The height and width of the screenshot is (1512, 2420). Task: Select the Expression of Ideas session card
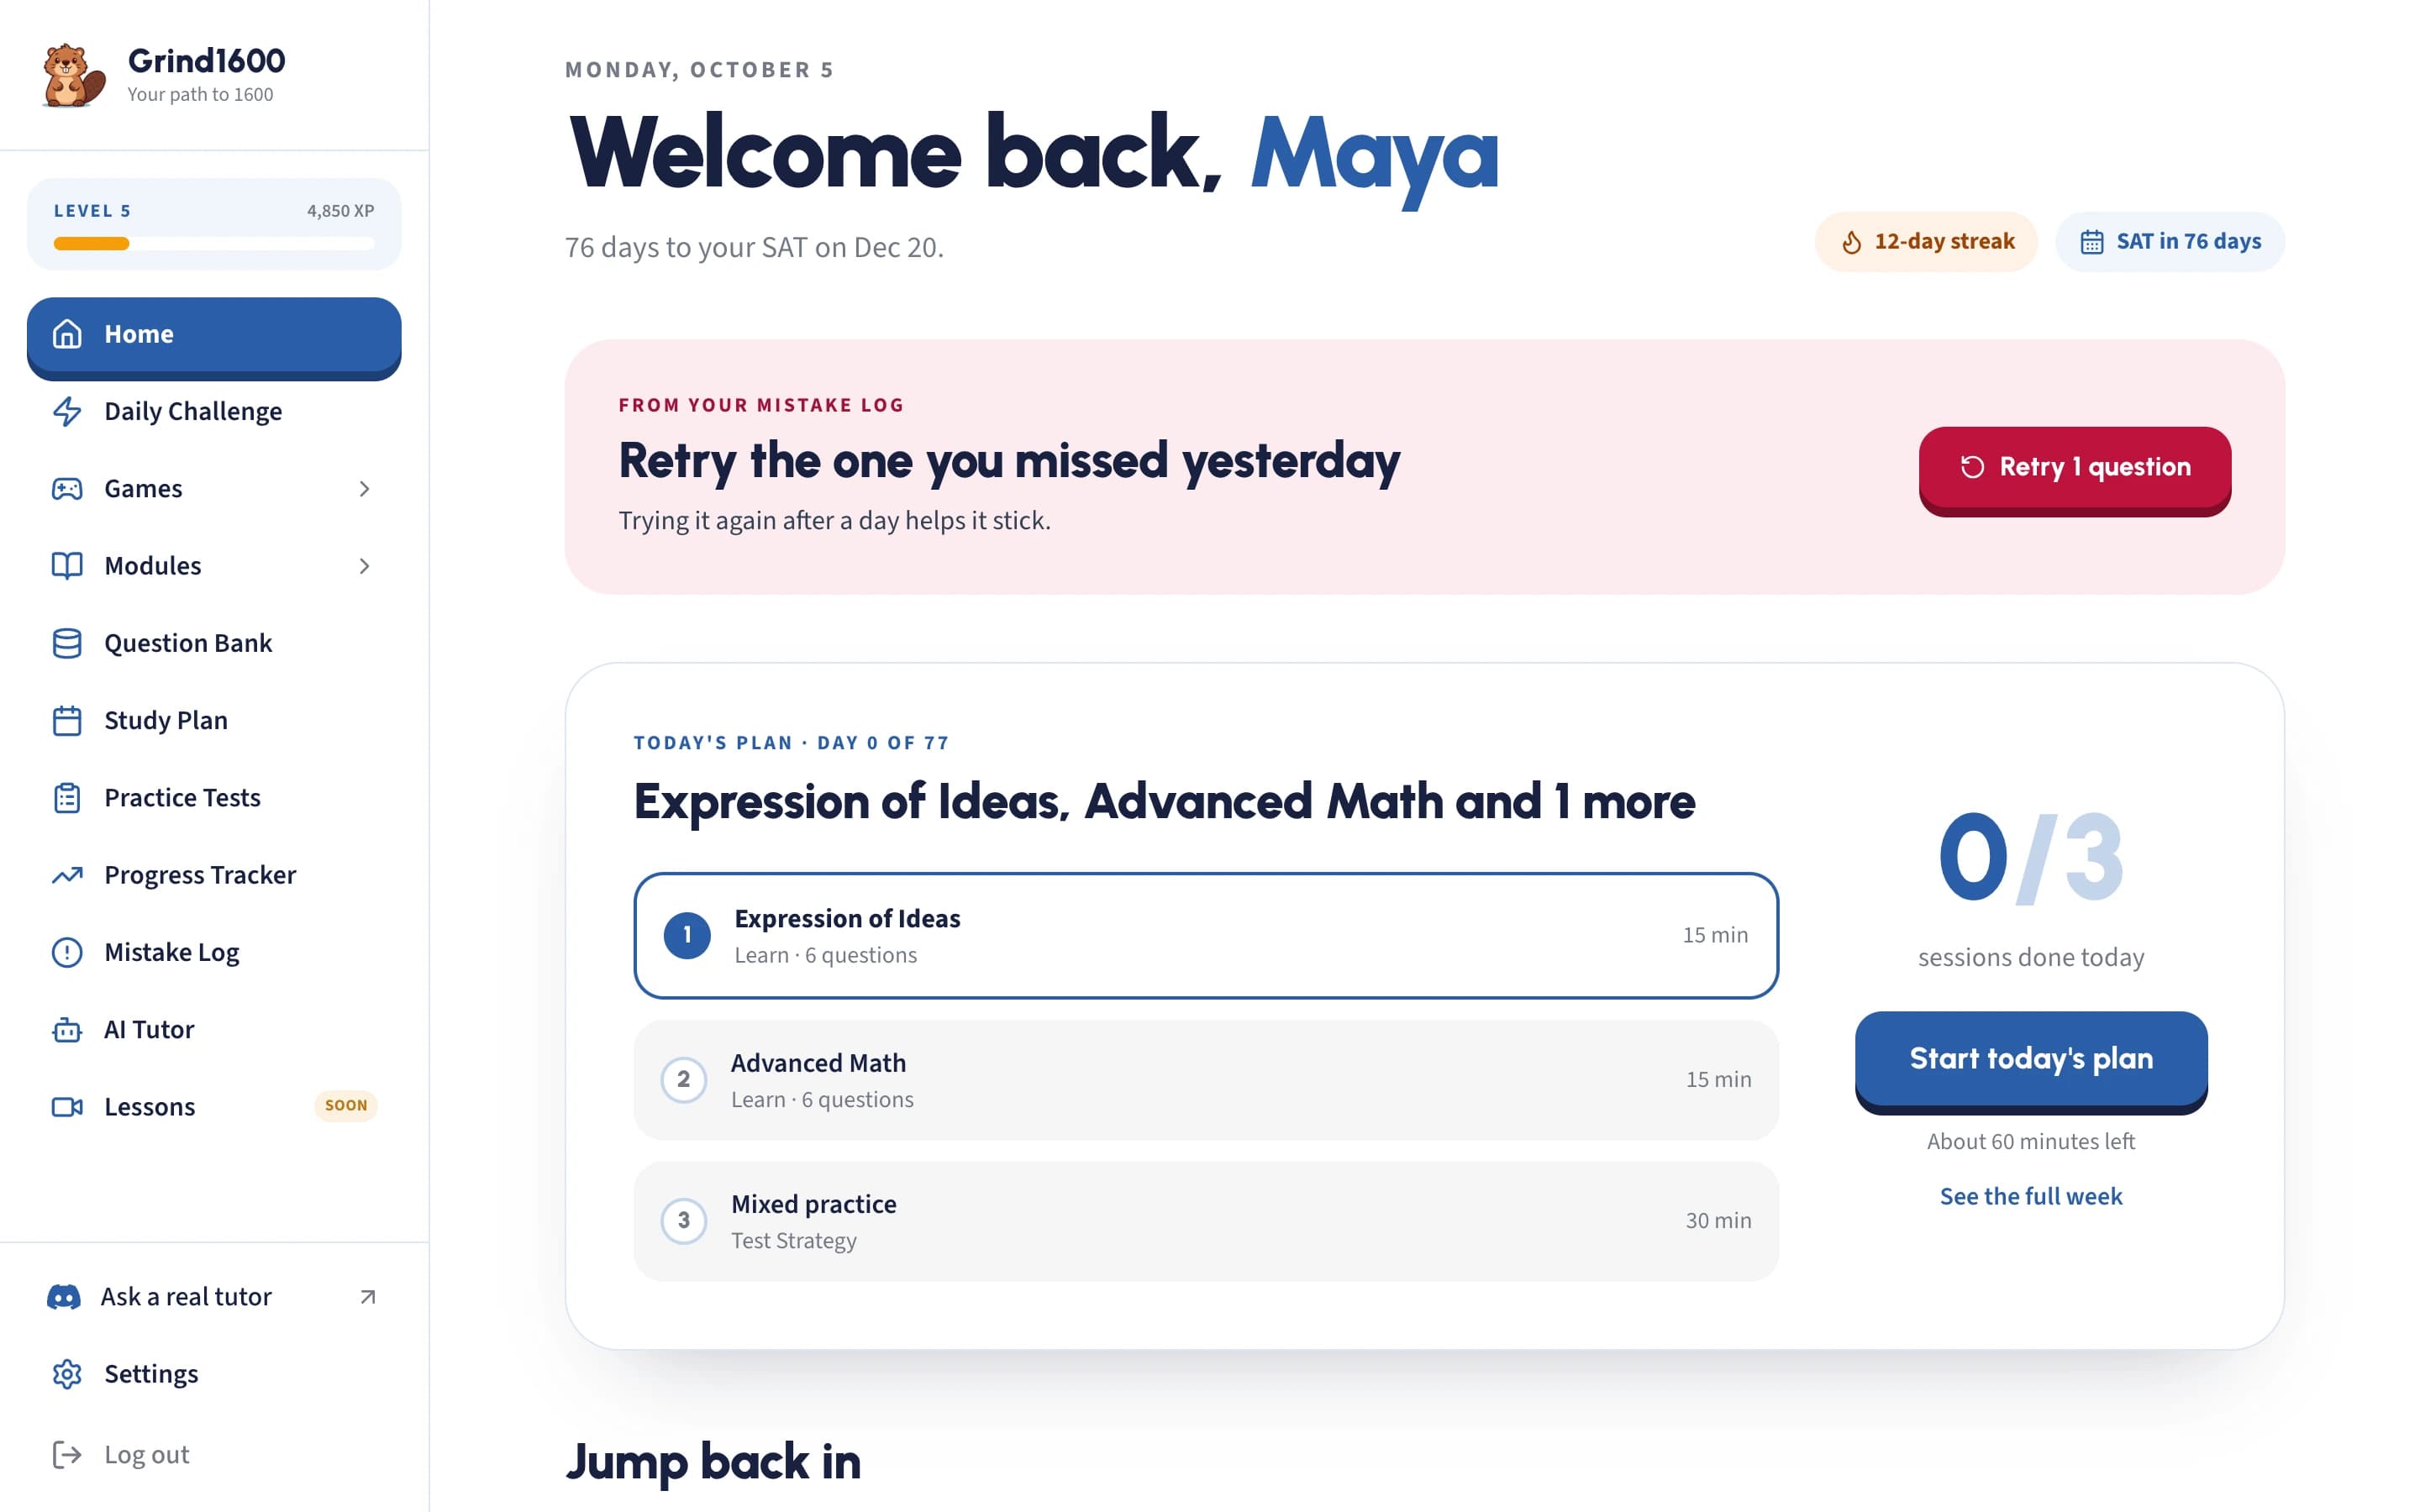tap(1206, 935)
